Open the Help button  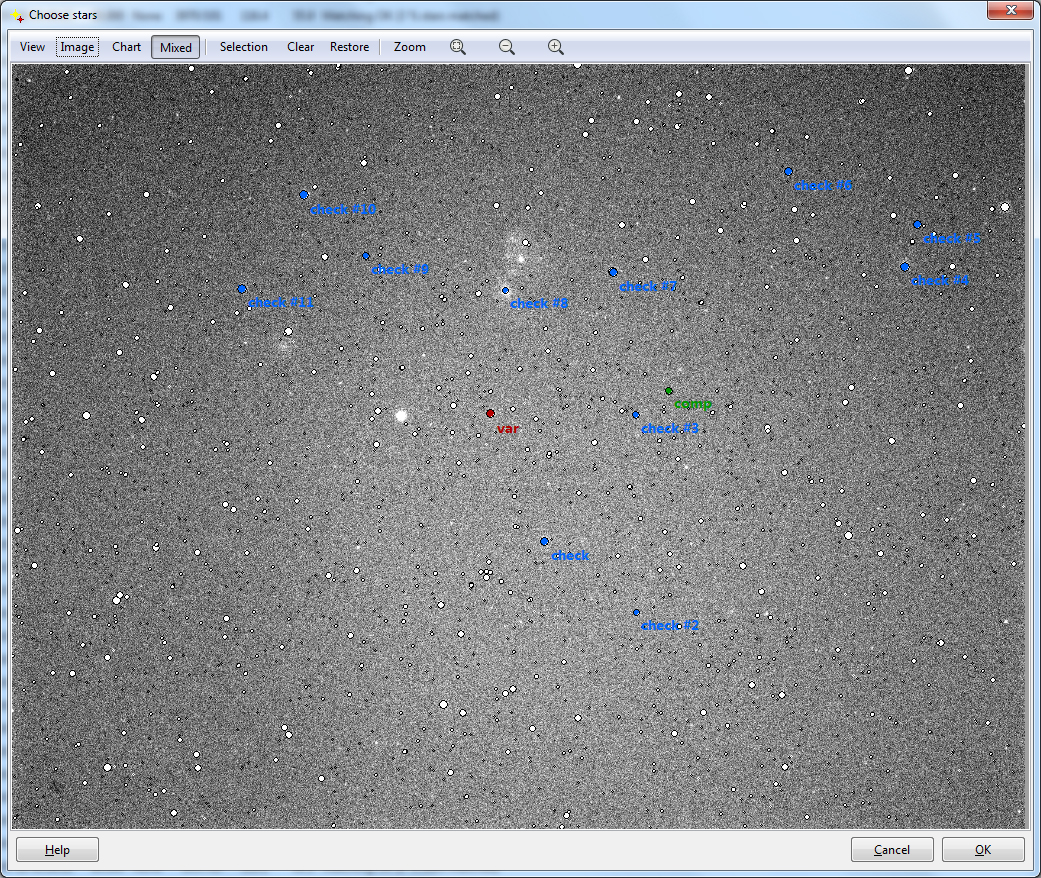(57, 850)
